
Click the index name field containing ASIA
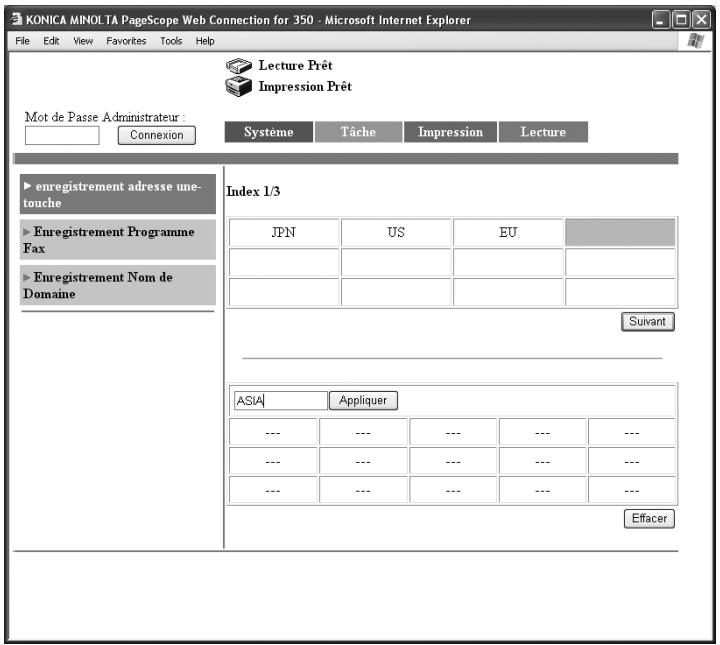tap(281, 400)
